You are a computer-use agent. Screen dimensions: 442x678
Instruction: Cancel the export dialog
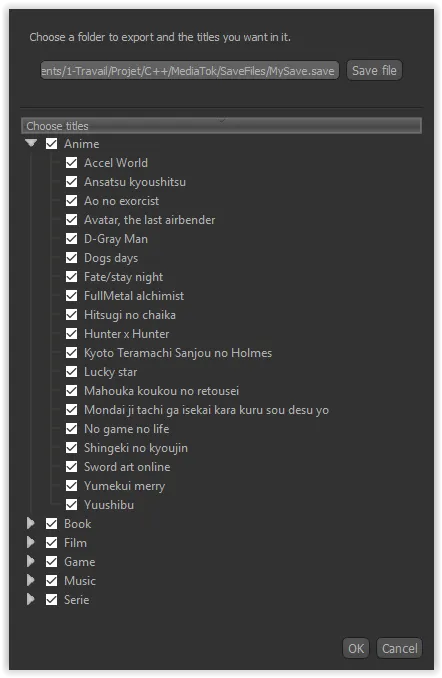pos(399,648)
